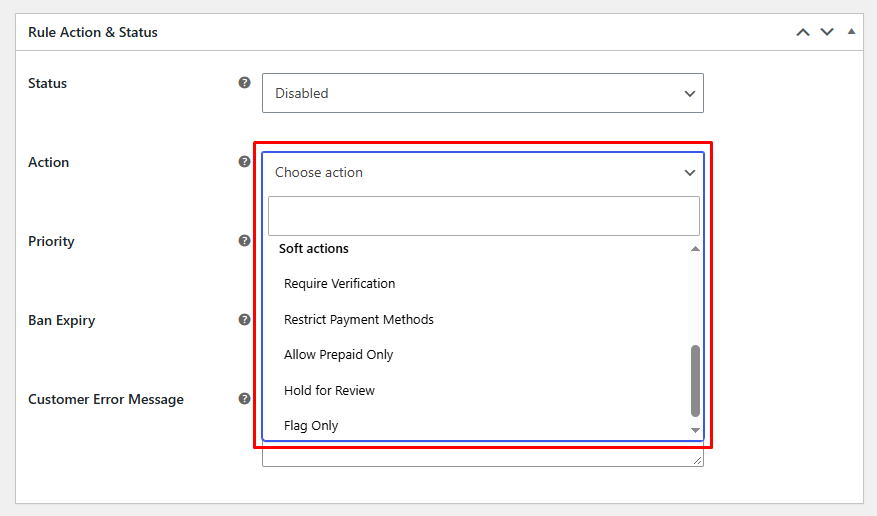Viewport: 877px width, 516px height.
Task: Click the action list scrollbar thumb
Action: point(695,381)
